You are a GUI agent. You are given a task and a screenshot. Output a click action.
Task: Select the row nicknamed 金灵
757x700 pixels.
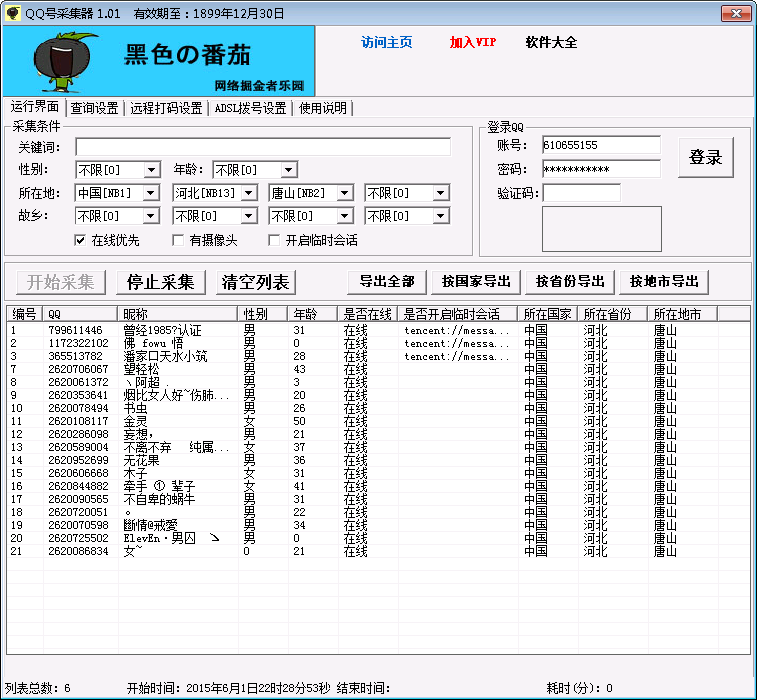[378, 421]
